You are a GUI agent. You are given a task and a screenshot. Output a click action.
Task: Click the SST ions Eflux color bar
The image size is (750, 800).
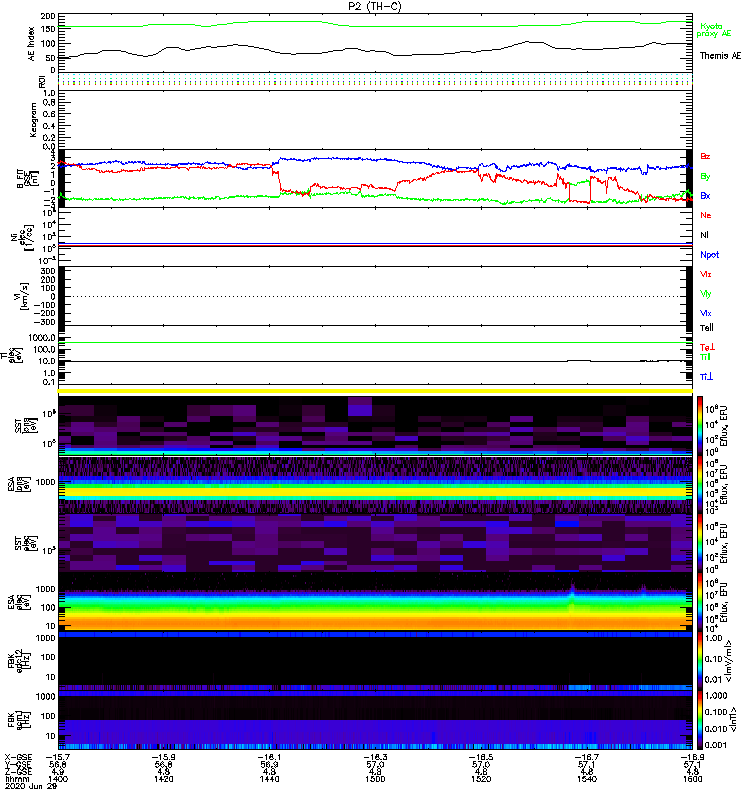[700, 426]
